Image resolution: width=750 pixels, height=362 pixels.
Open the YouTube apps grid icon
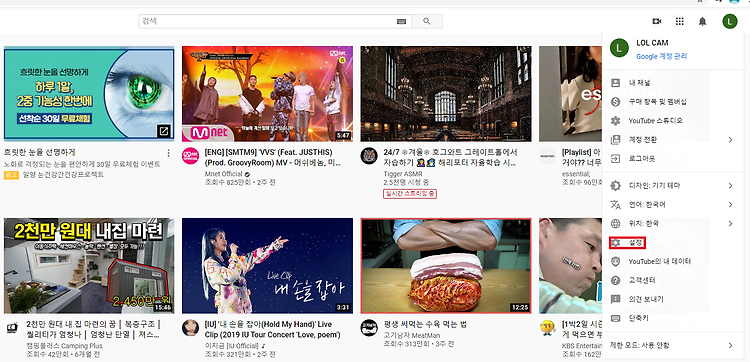pos(679,22)
